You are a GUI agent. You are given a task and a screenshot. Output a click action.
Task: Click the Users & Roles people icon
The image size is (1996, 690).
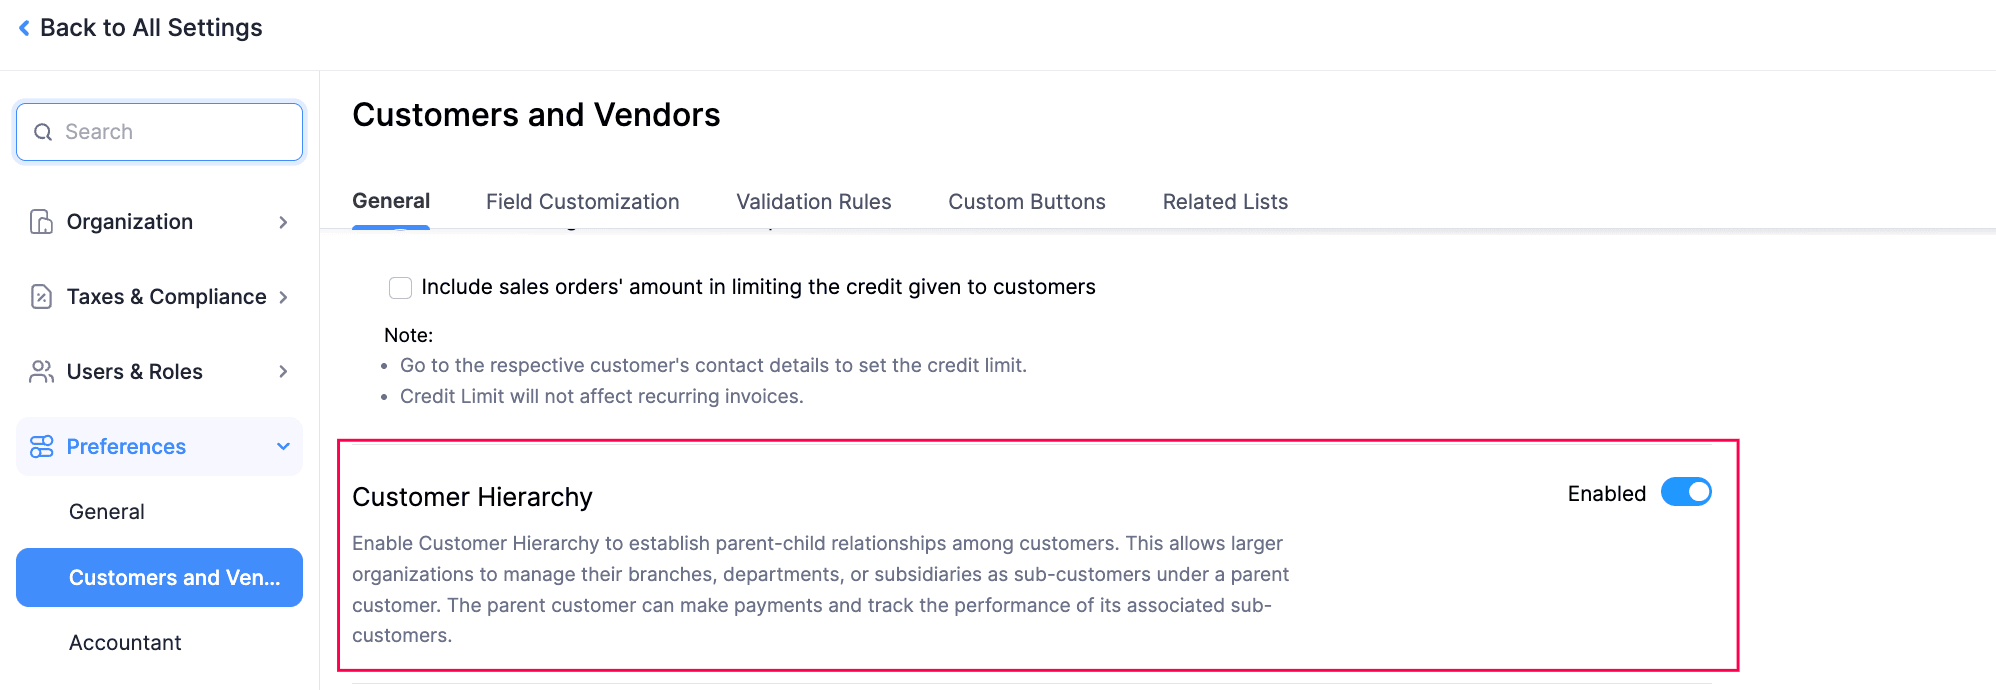click(x=41, y=372)
